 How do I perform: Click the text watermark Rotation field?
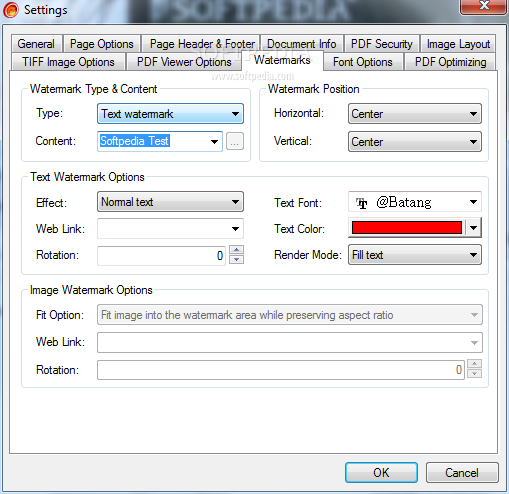[x=161, y=256]
